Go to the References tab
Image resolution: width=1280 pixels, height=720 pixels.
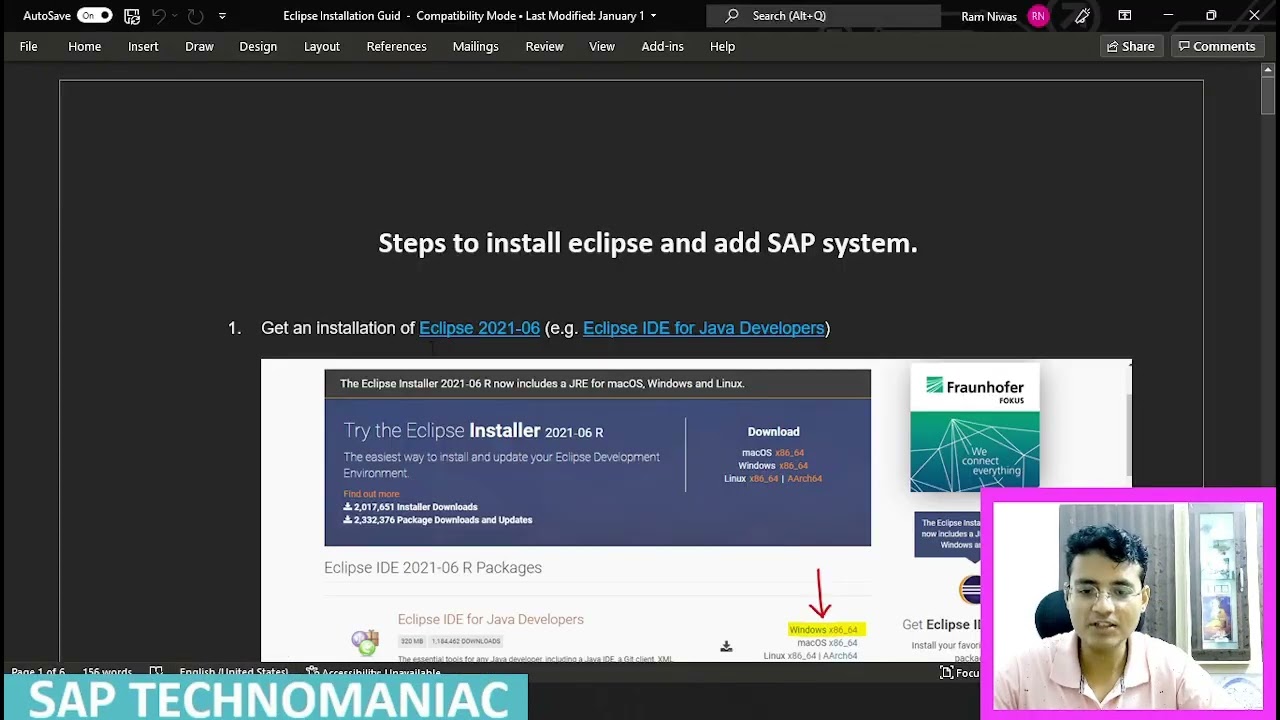coord(396,46)
